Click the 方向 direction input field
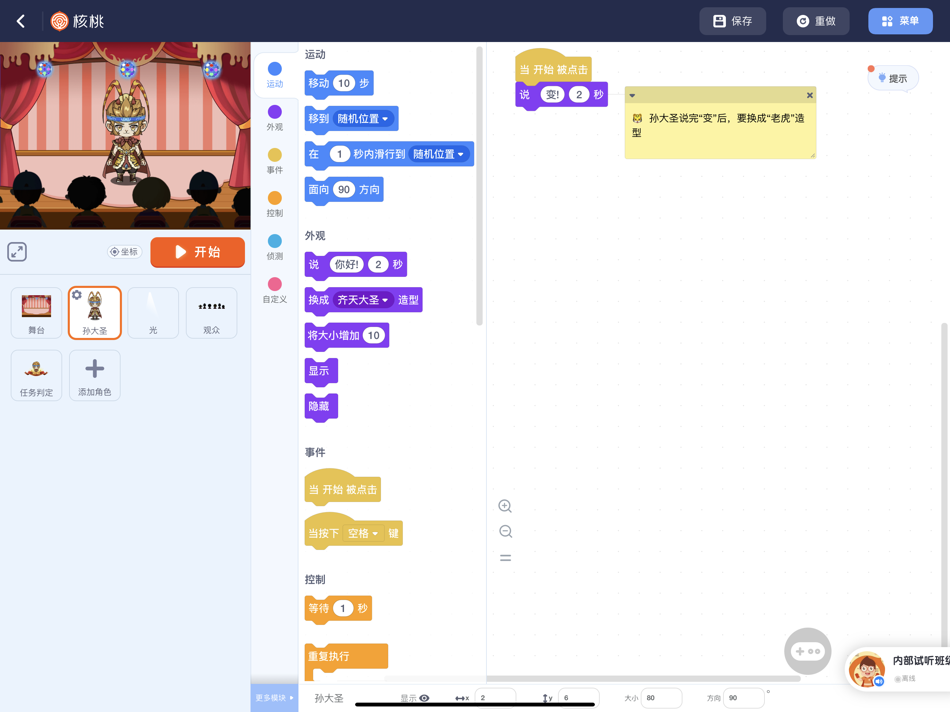 (744, 698)
